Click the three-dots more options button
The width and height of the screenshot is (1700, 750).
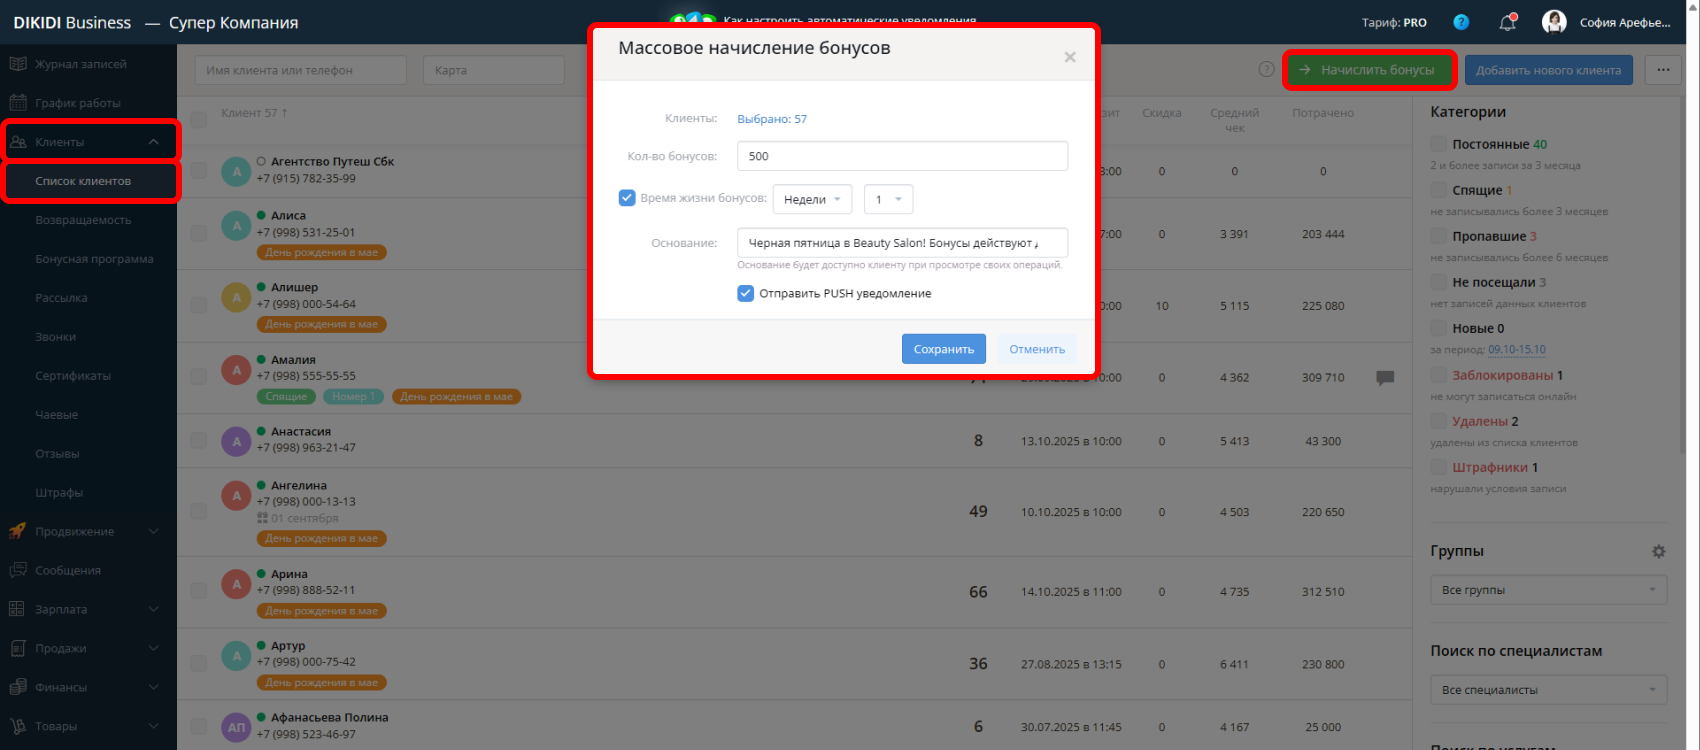pyautogui.click(x=1663, y=70)
